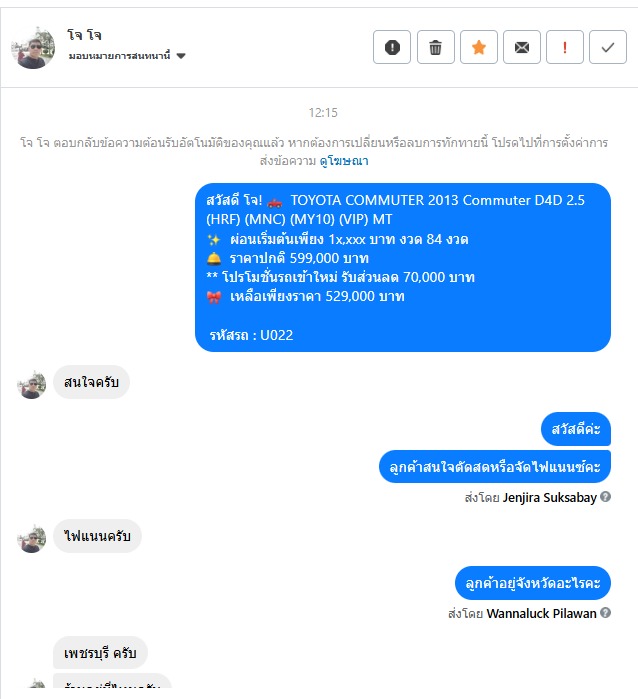638x699 pixels.
Task: Click avatar beside สนใจครับ message
Action: coord(31,385)
